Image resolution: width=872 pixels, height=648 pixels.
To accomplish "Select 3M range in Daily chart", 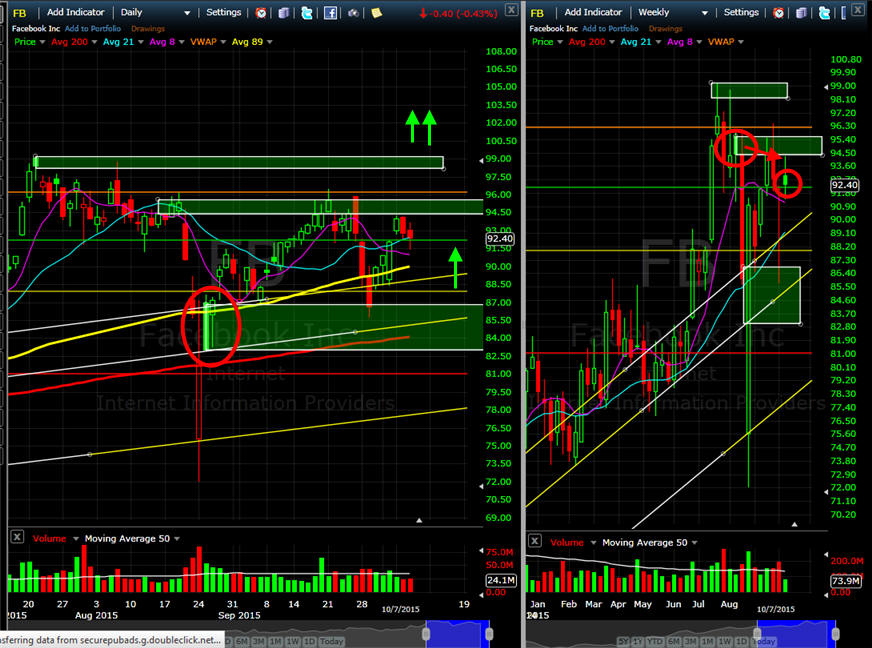I will click(259, 641).
